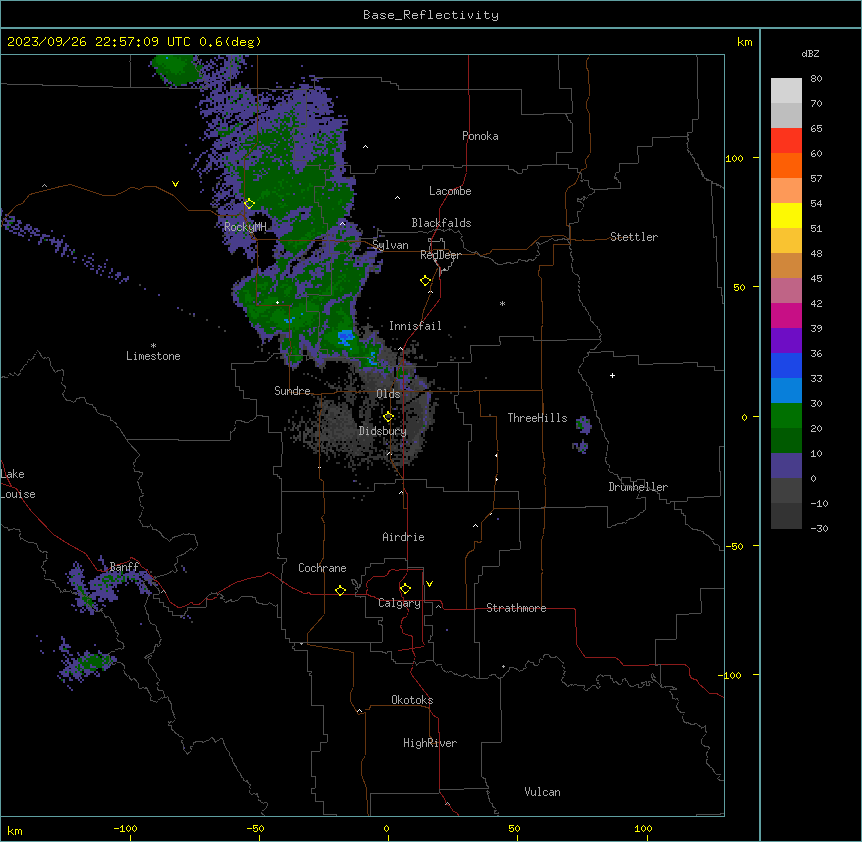Click the RedDeer city label
The image size is (862, 842).
[440, 255]
